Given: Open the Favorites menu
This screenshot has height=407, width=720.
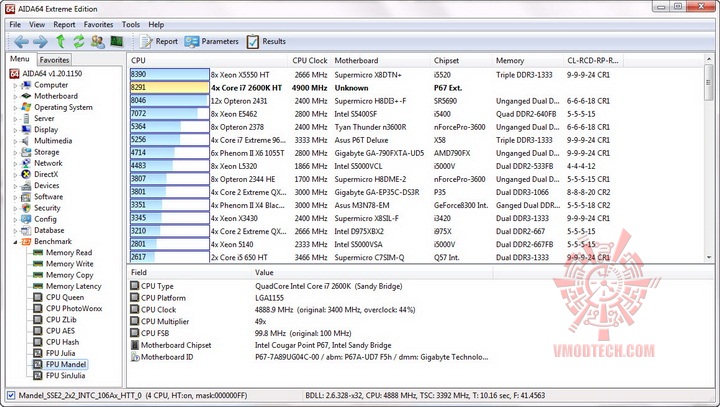Looking at the screenshot, I should 98,24.
